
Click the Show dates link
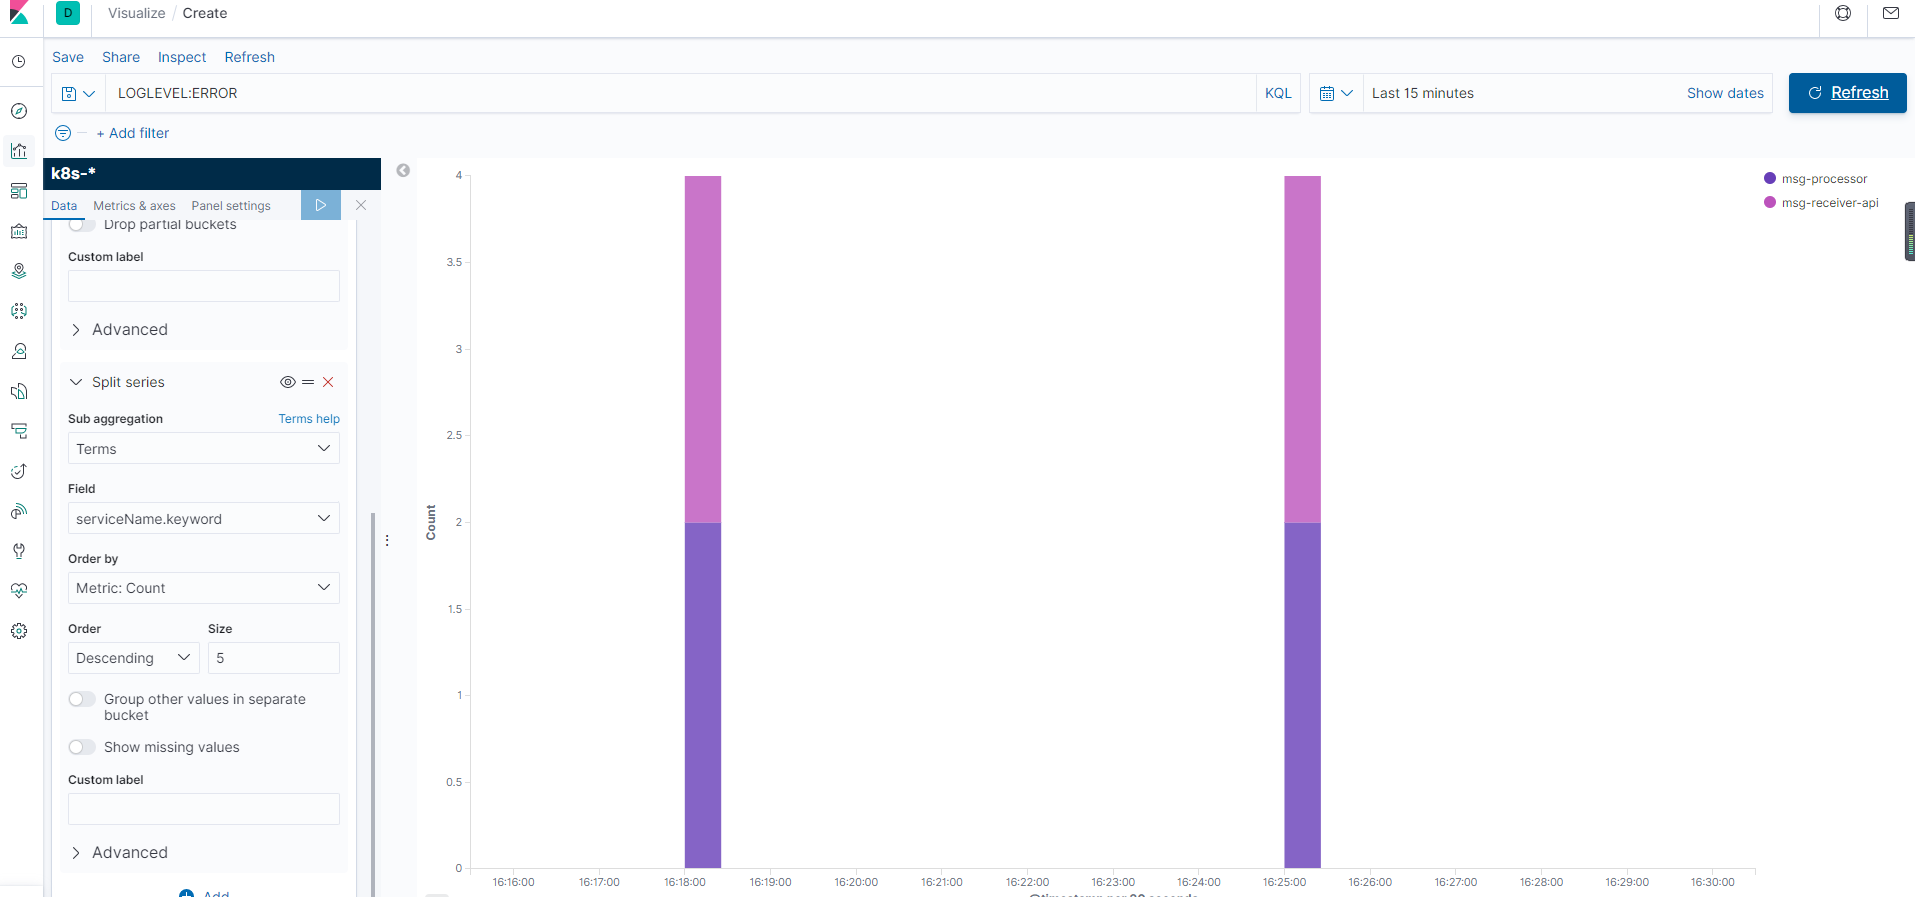[1725, 93]
